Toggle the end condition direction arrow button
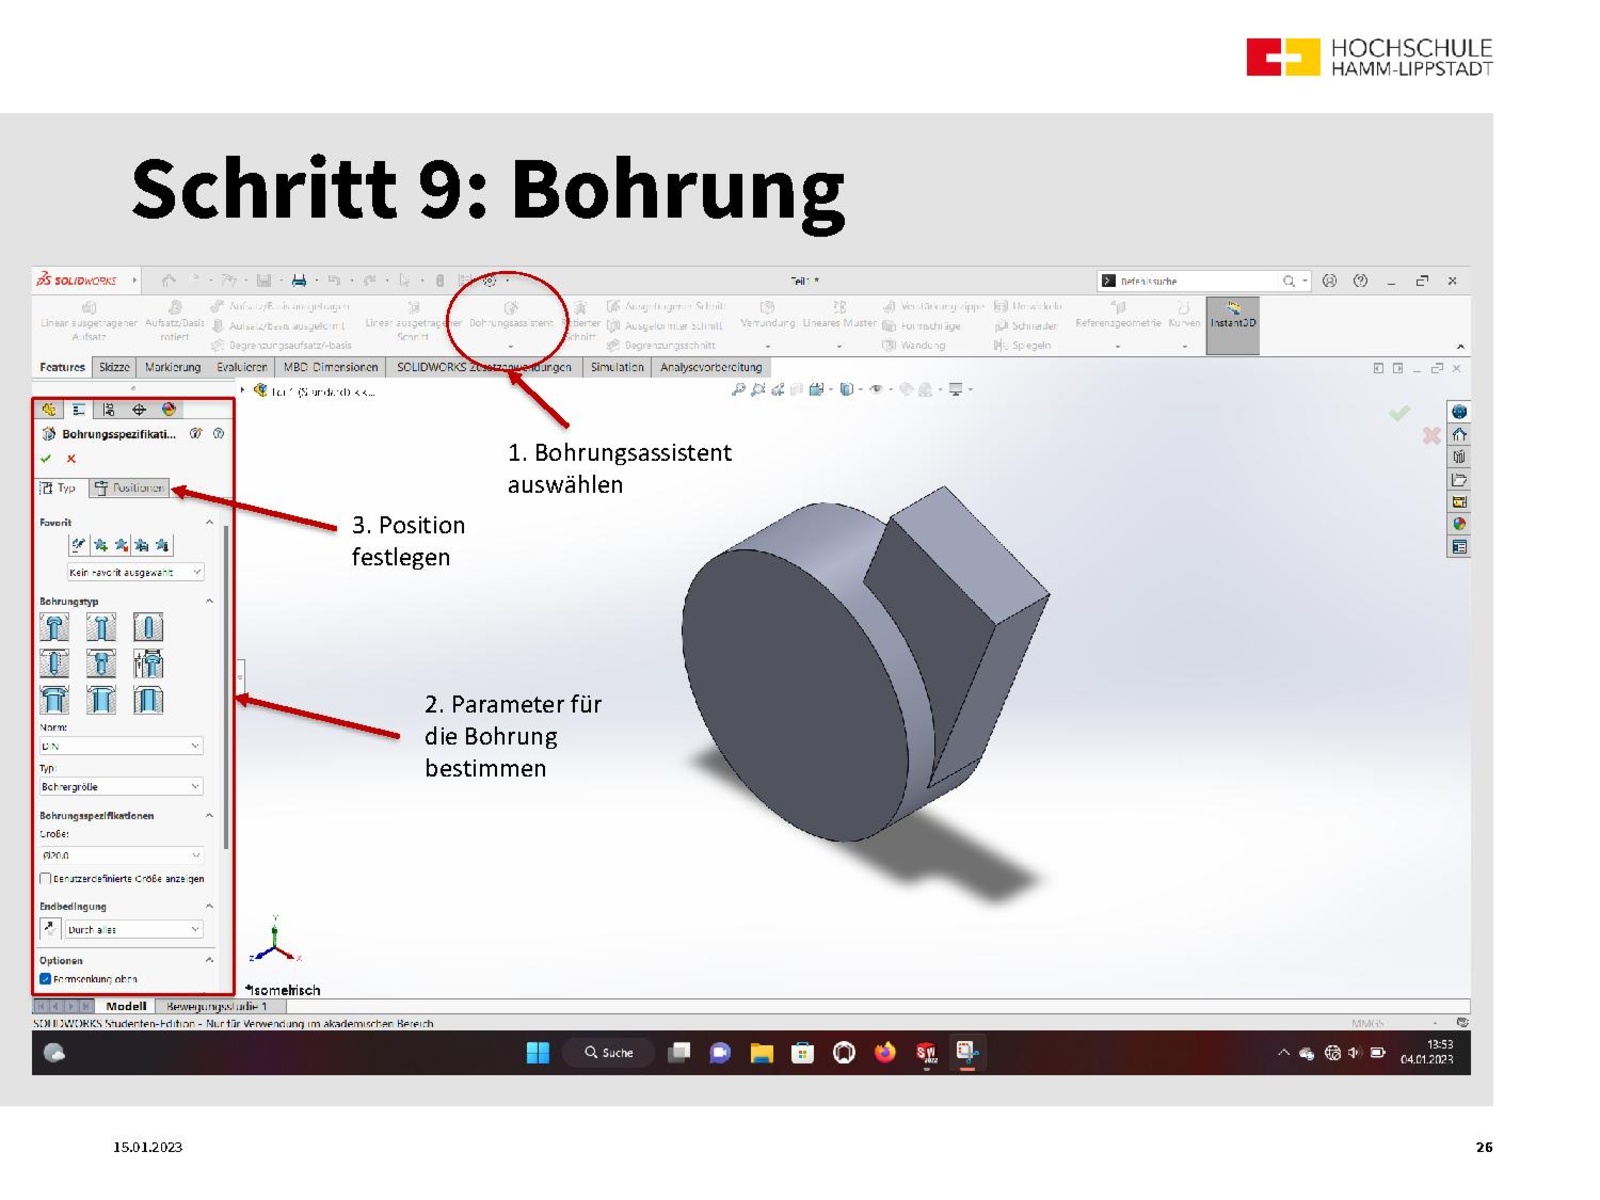This screenshot has width=1600, height=1200. click(50, 929)
